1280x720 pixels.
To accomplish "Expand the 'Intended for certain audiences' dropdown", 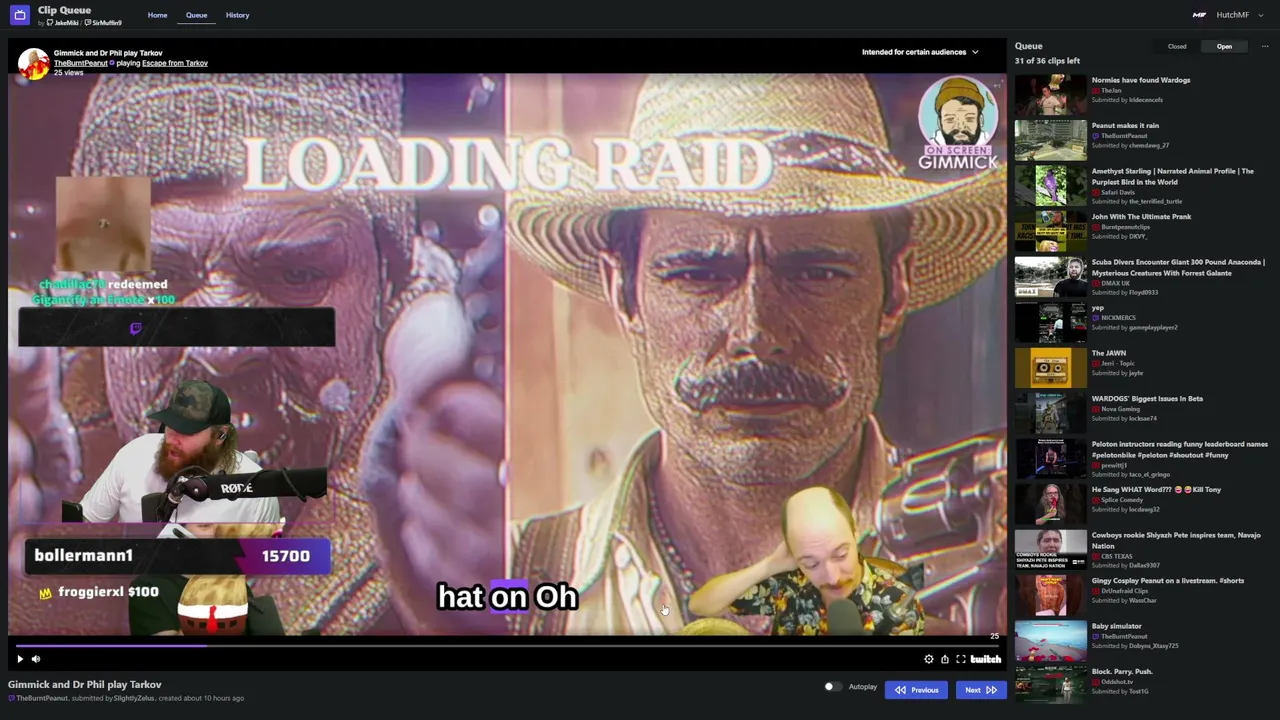I will 920,52.
